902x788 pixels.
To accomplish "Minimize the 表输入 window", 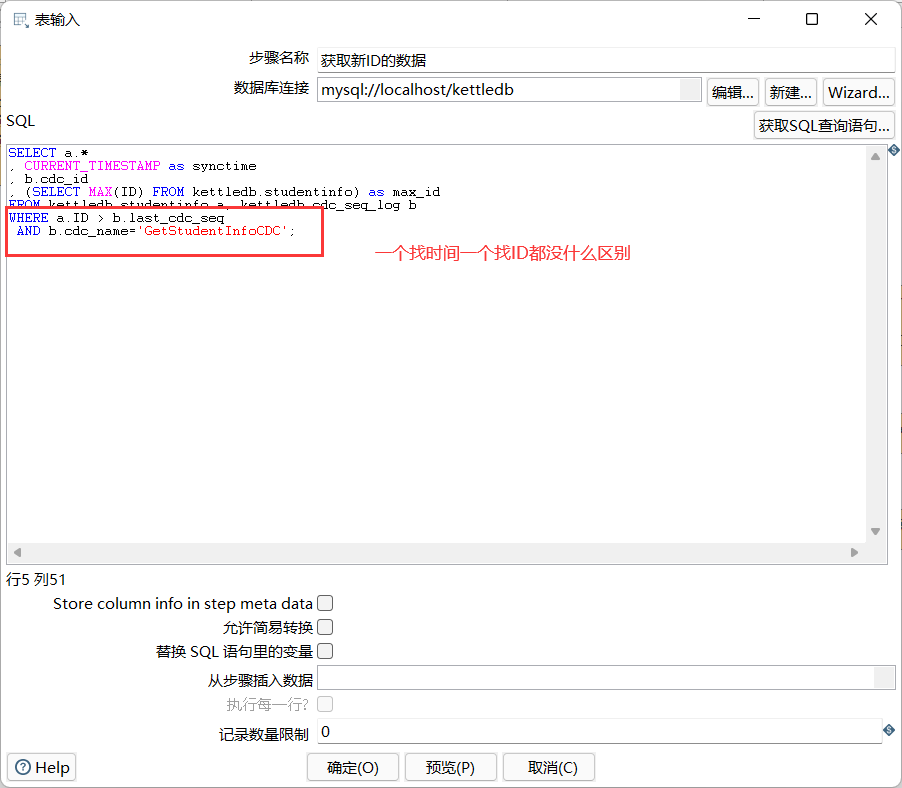I will pyautogui.click(x=754, y=19).
